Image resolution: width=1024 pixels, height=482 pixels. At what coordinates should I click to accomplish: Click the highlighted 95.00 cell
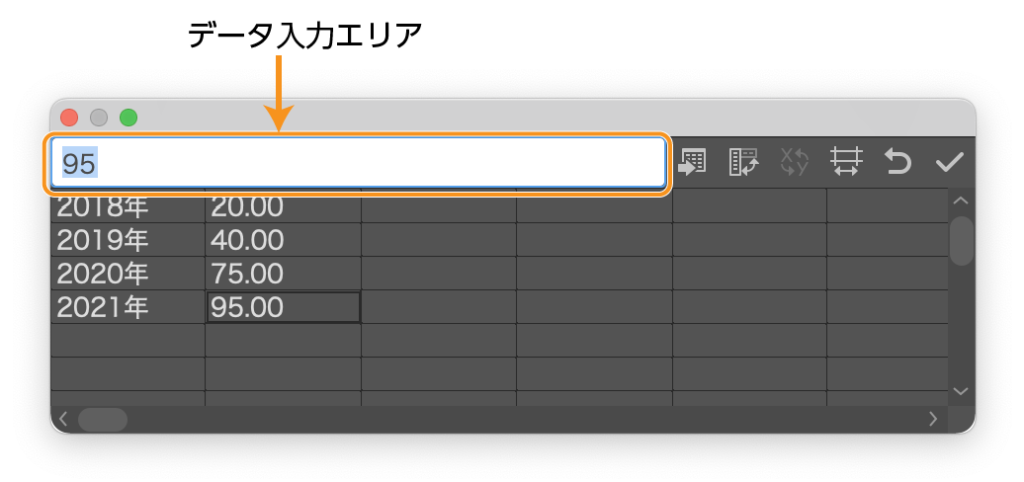282,308
